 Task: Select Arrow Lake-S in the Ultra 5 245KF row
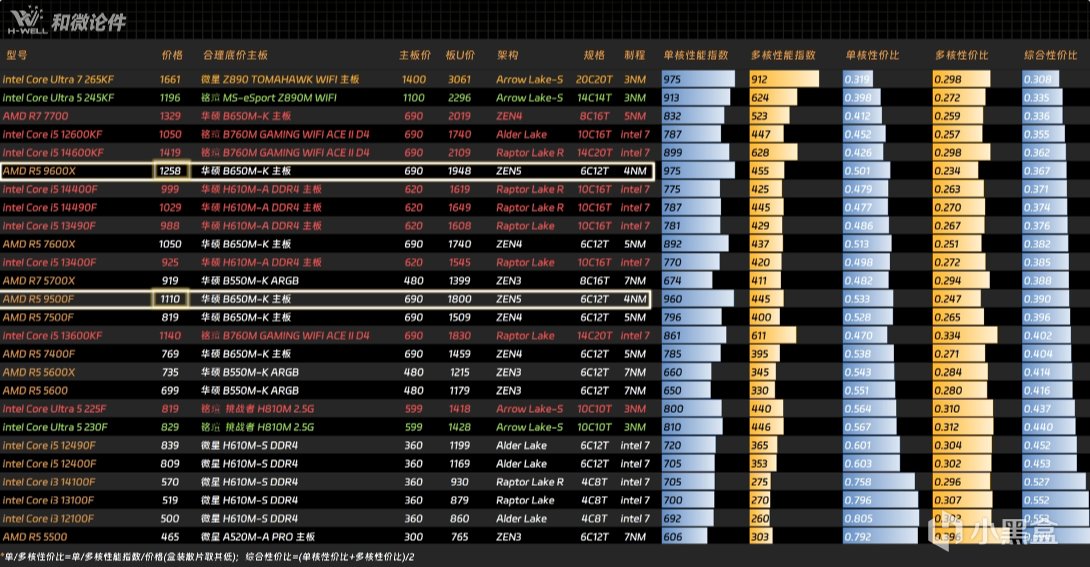tap(530, 98)
